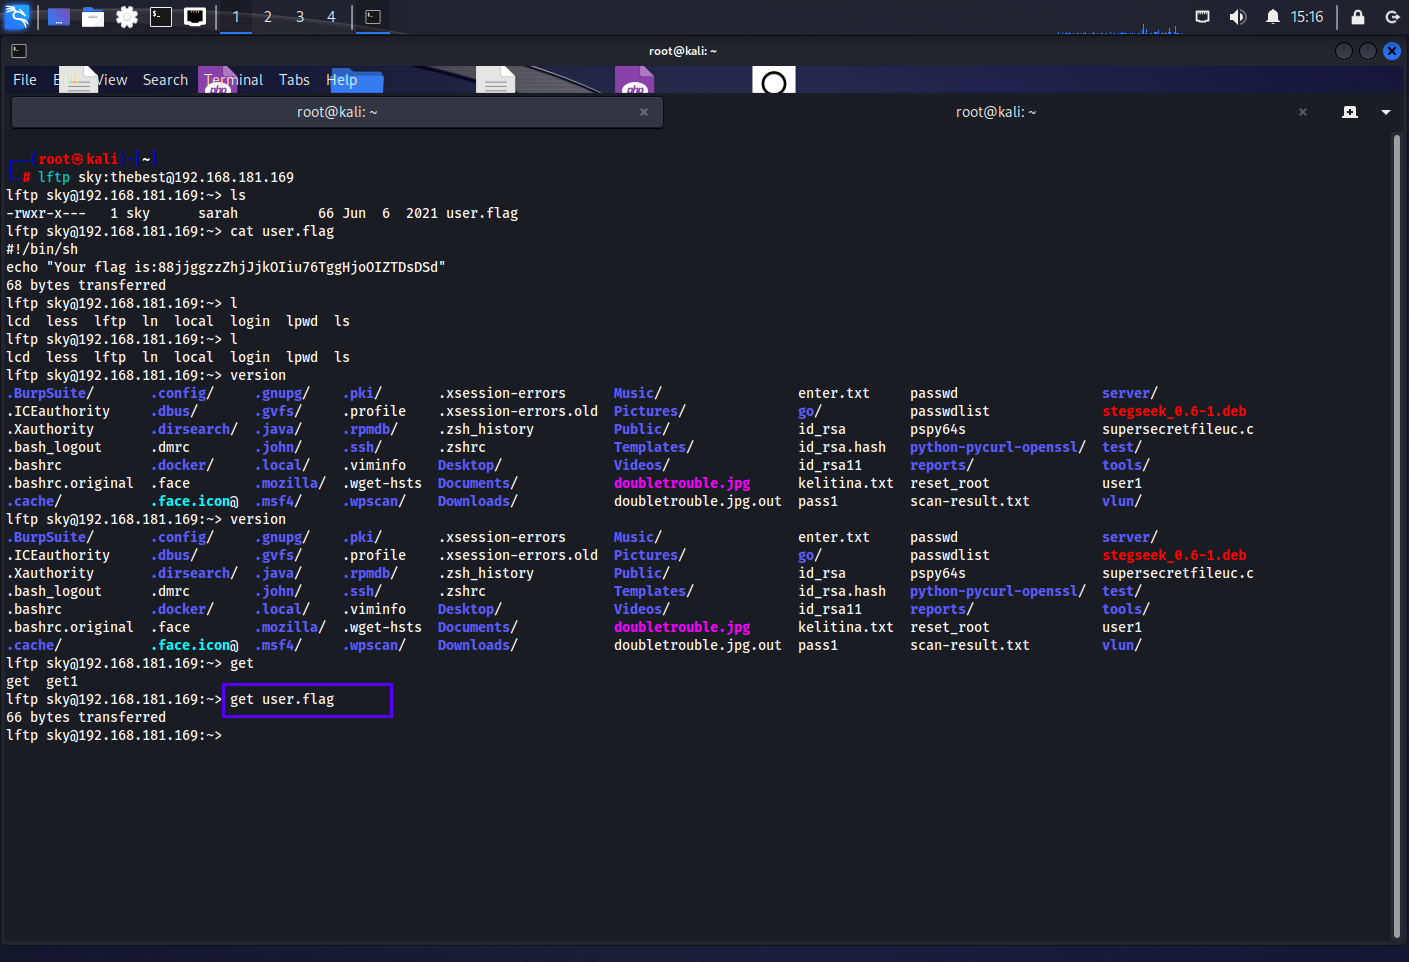Click the '68 bytes transferred' line
Viewport: 1409px width, 962px height.
coord(86,285)
